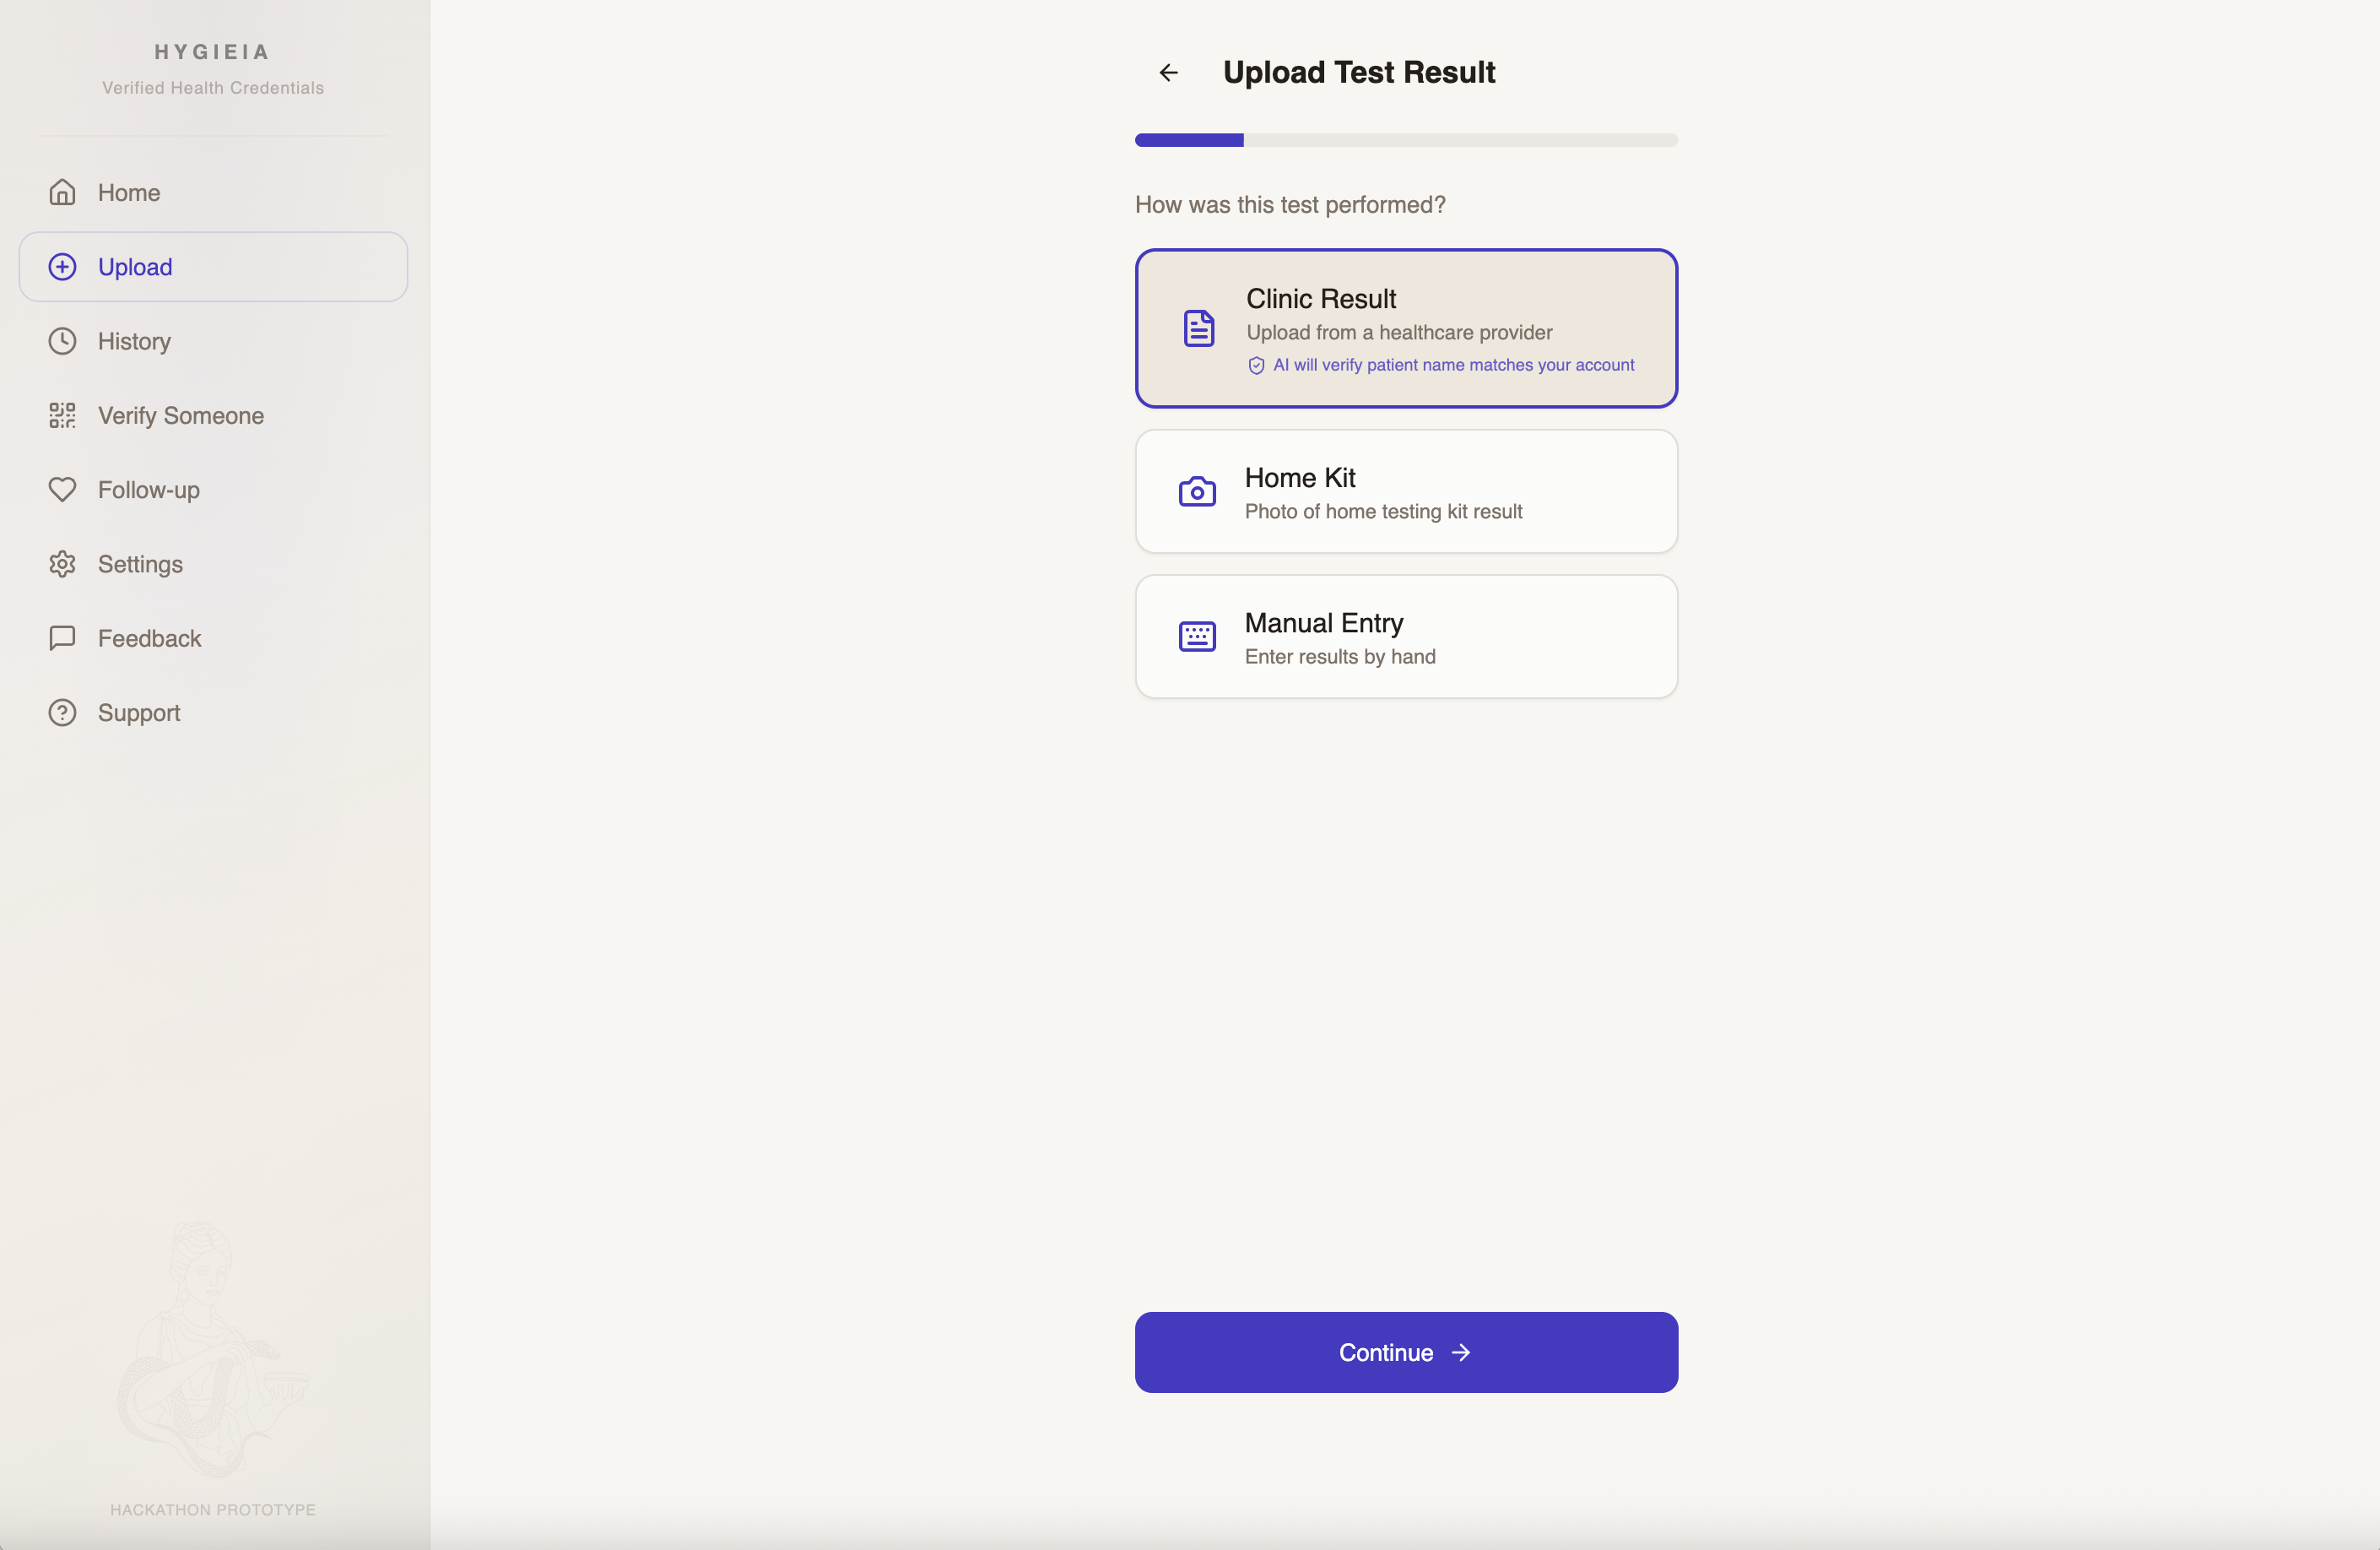Click the Manual Entry keyboard icon
The height and width of the screenshot is (1550, 2380).
tap(1197, 637)
